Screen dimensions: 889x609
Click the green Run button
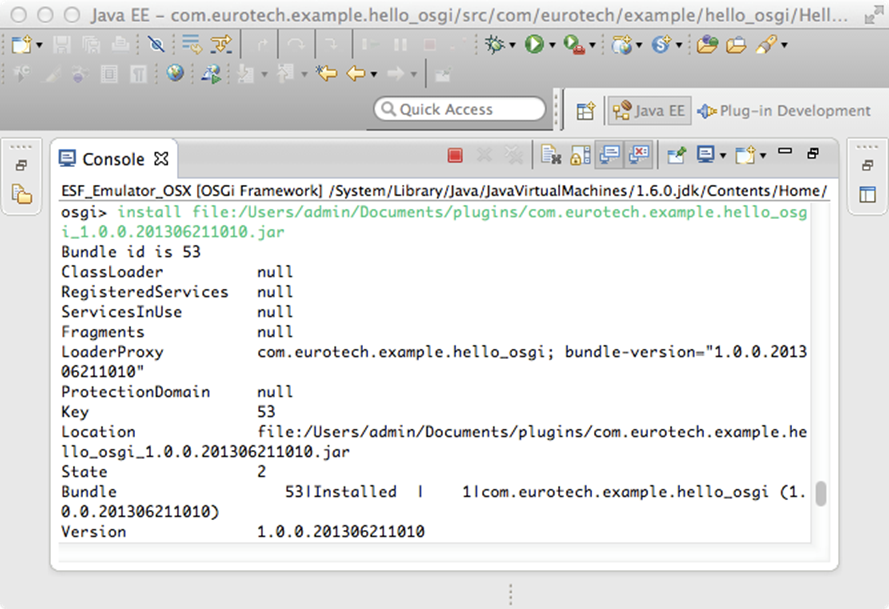[x=534, y=44]
